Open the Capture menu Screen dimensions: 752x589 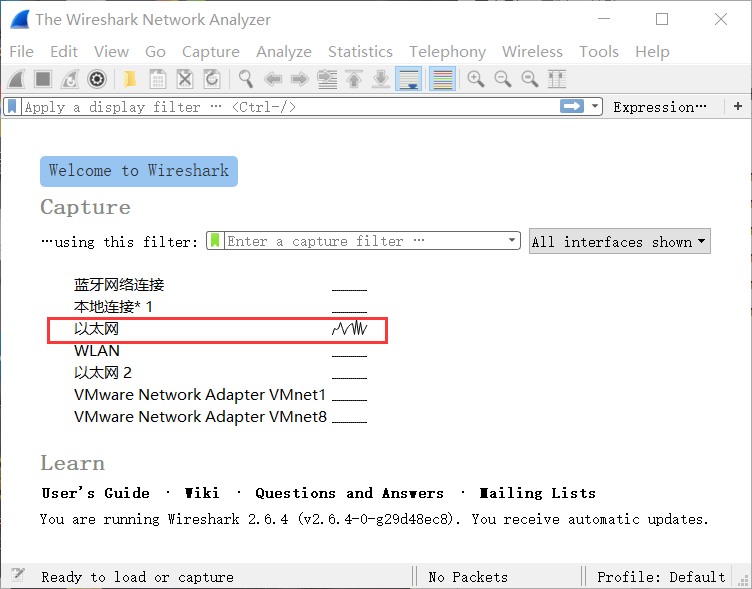click(x=211, y=51)
